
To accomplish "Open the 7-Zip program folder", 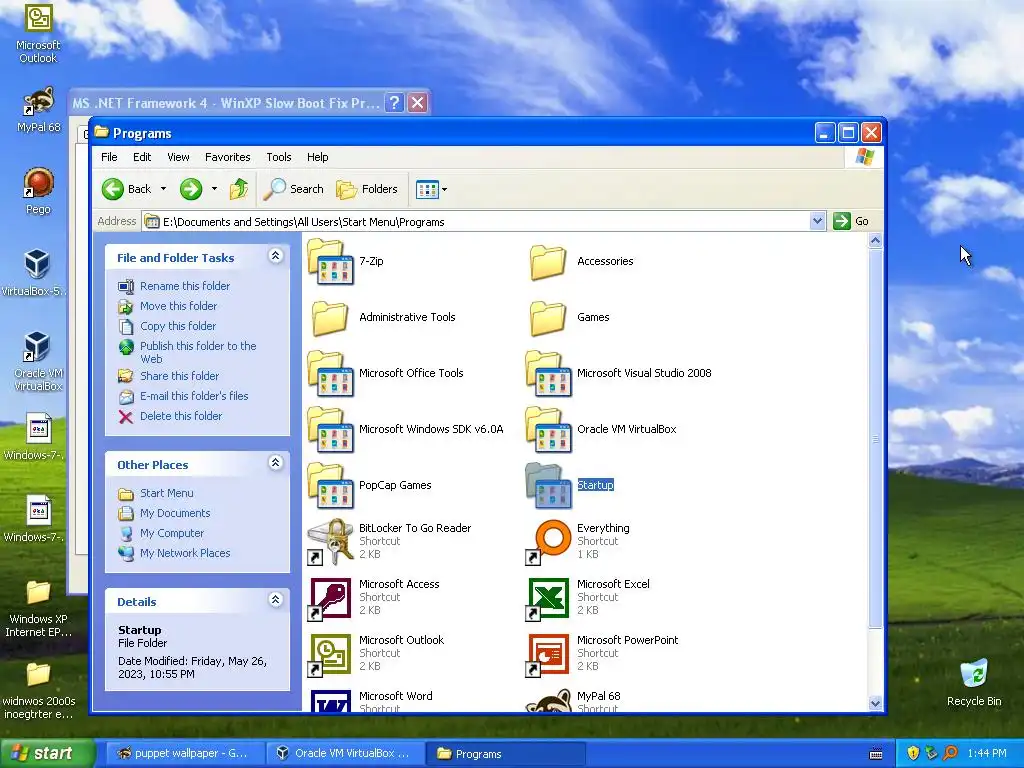I will pos(331,261).
